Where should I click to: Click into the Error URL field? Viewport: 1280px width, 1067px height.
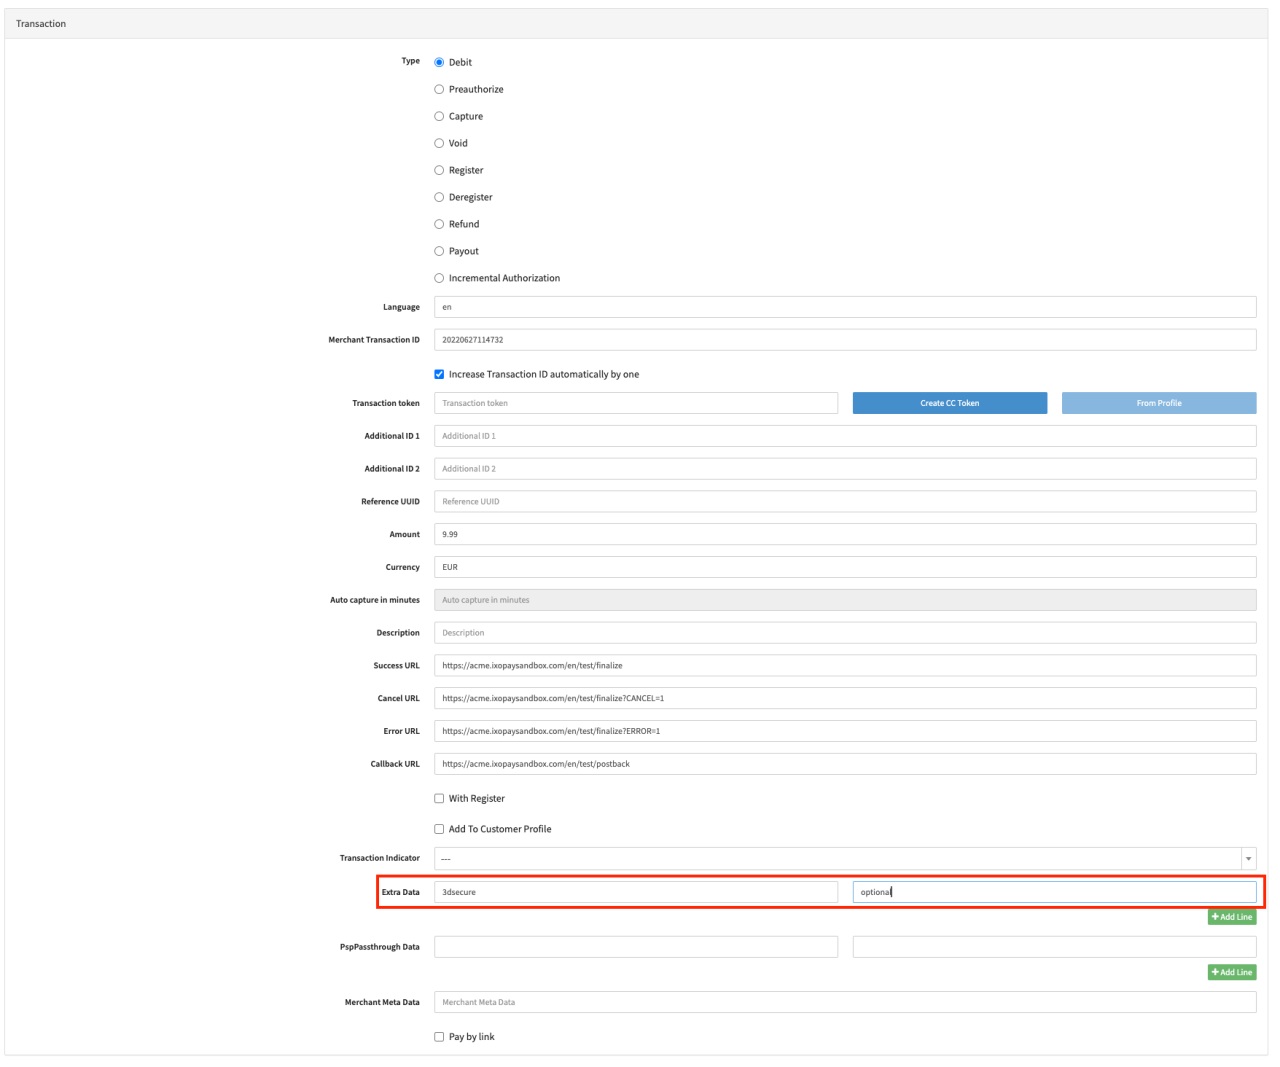[845, 731]
